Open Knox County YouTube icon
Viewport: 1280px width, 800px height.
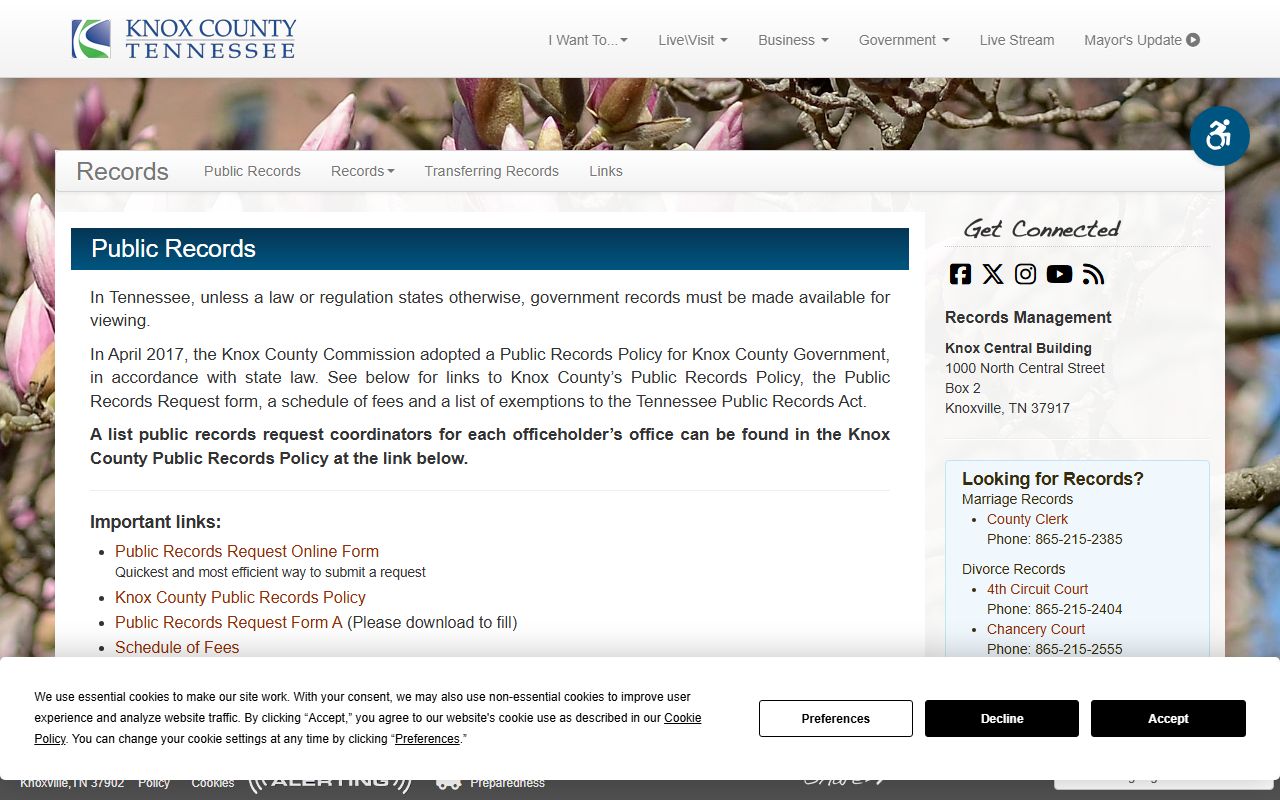[1059, 274]
